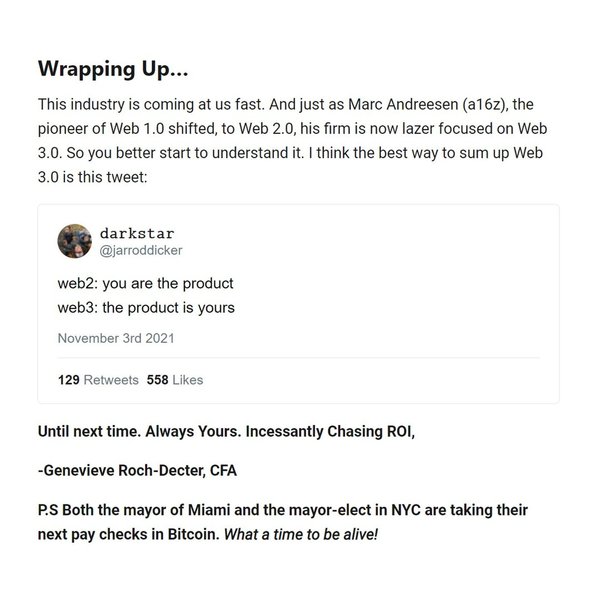Image resolution: width=600 pixels, height=600 pixels.
Task: View the 129 Retweets count
Action: (98, 380)
